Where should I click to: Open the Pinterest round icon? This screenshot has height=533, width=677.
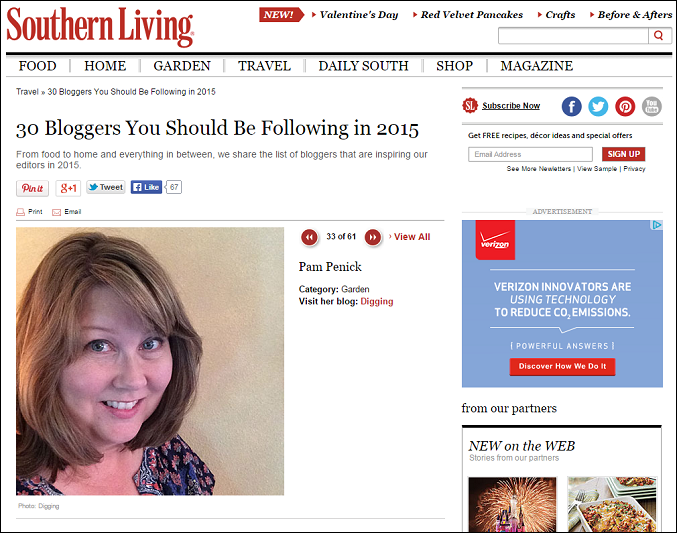tap(625, 106)
